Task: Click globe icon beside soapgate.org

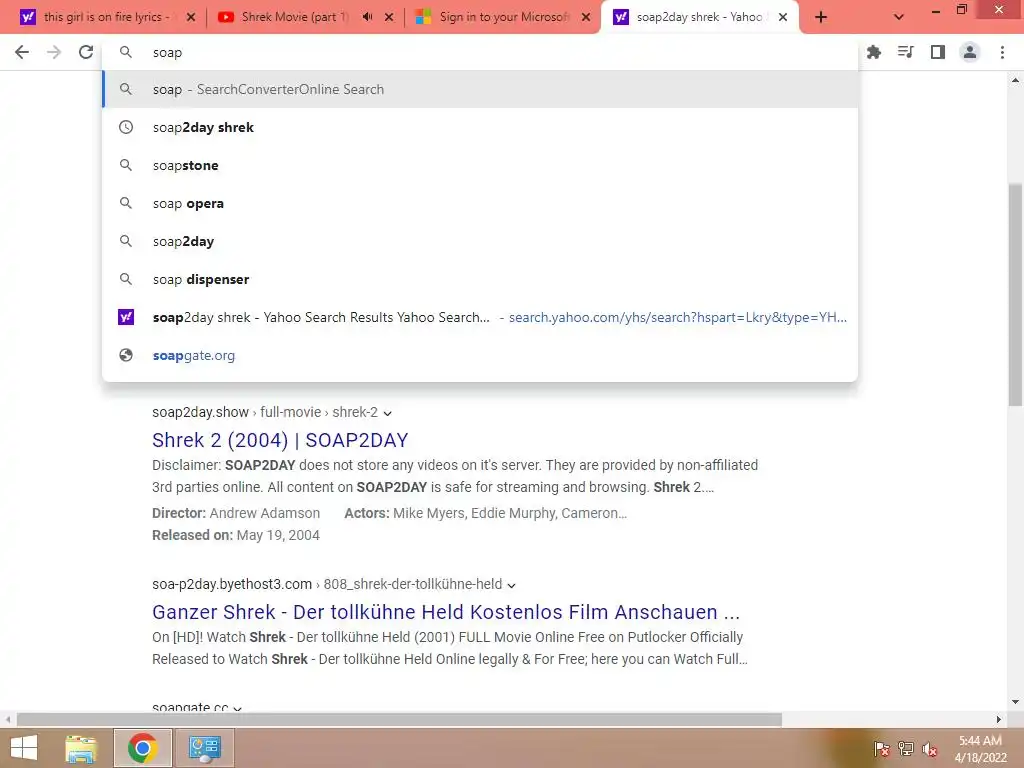Action: click(x=125, y=355)
